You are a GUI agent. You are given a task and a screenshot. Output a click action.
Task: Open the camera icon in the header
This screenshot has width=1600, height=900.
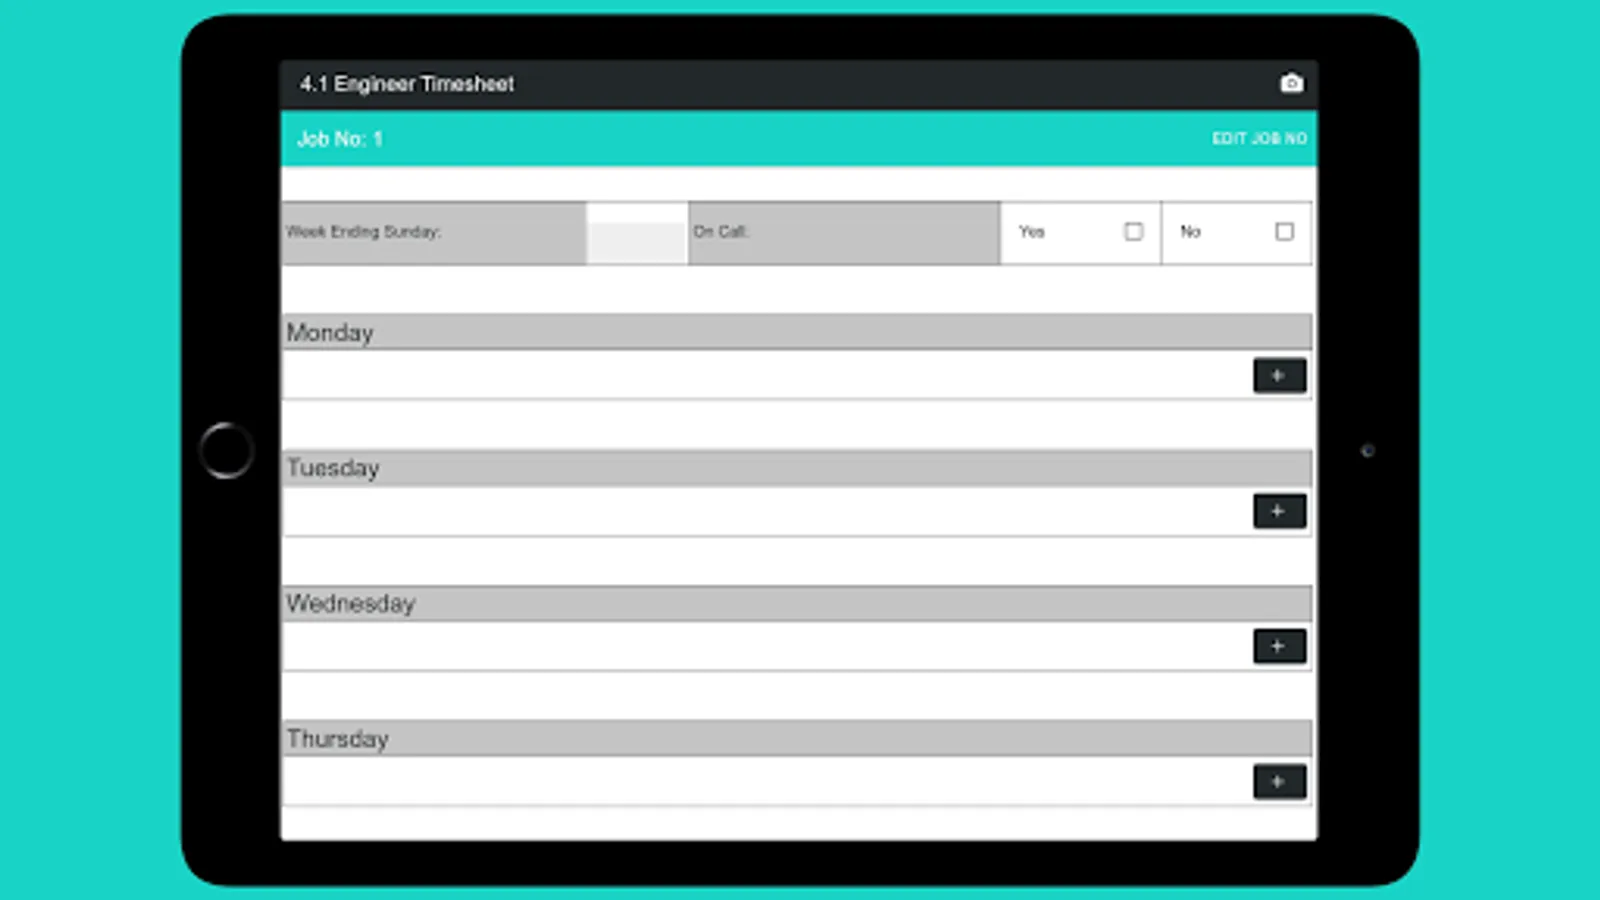coord(1291,83)
